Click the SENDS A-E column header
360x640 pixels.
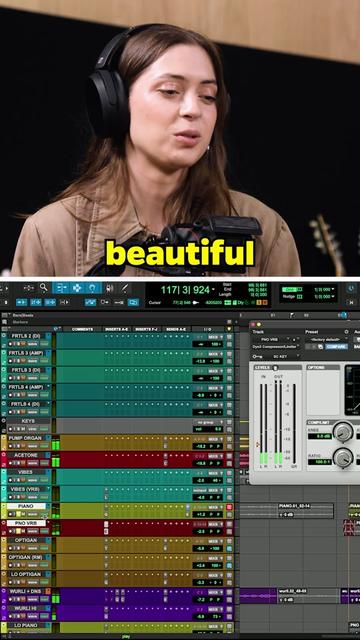tap(176, 329)
